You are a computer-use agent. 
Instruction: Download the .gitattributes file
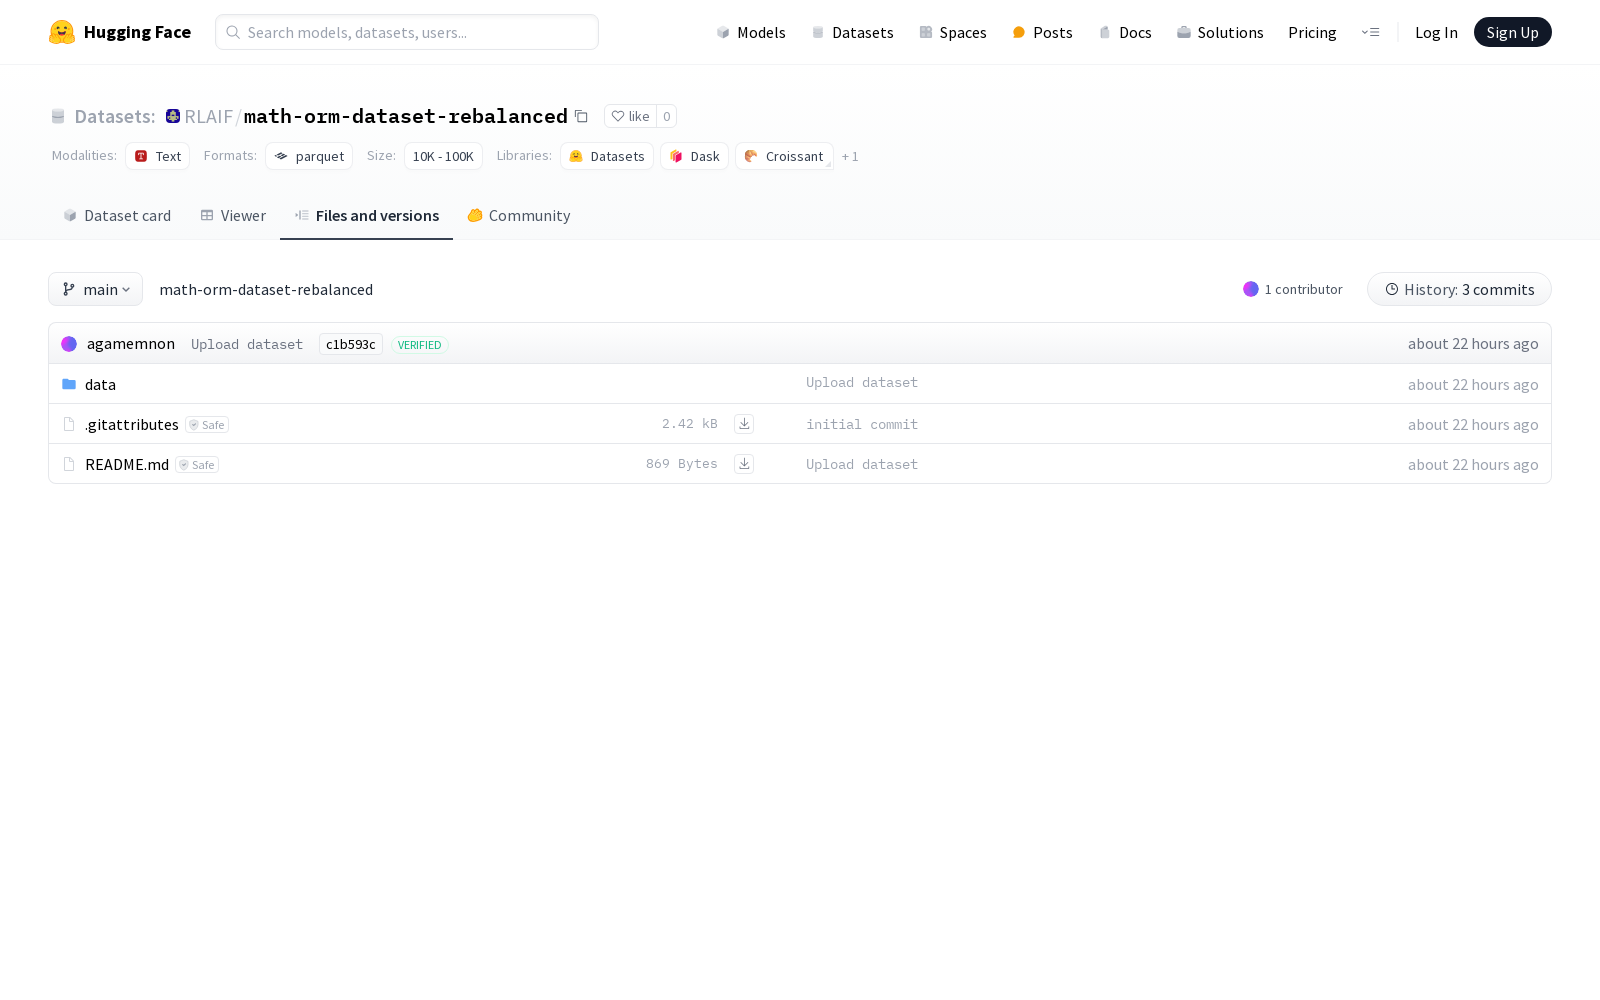743,423
